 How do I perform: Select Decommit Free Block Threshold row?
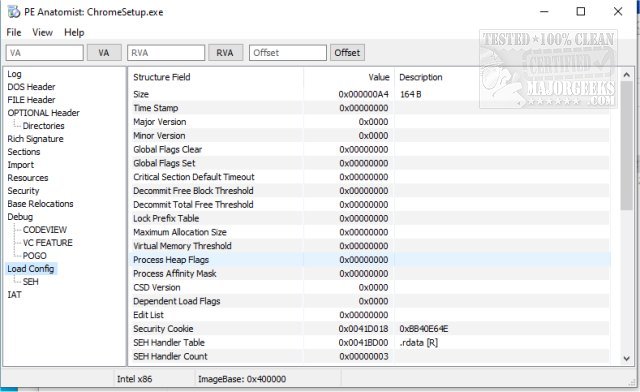(x=370, y=191)
